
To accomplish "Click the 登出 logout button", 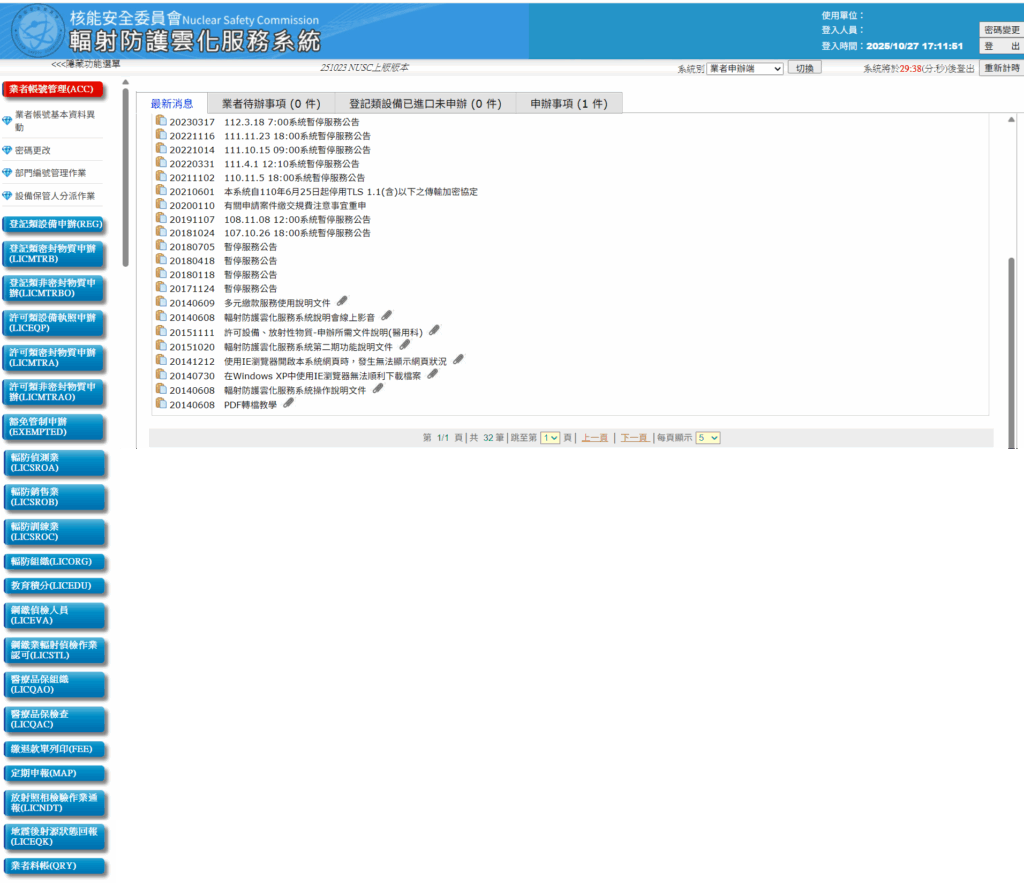I will click(1001, 47).
